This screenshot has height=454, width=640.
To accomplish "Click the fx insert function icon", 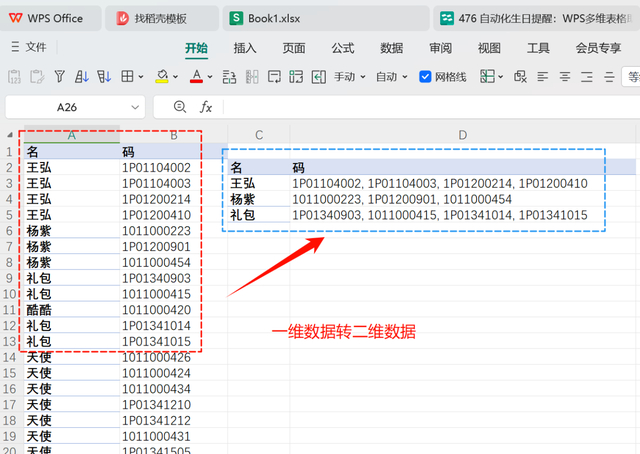I will [x=206, y=107].
